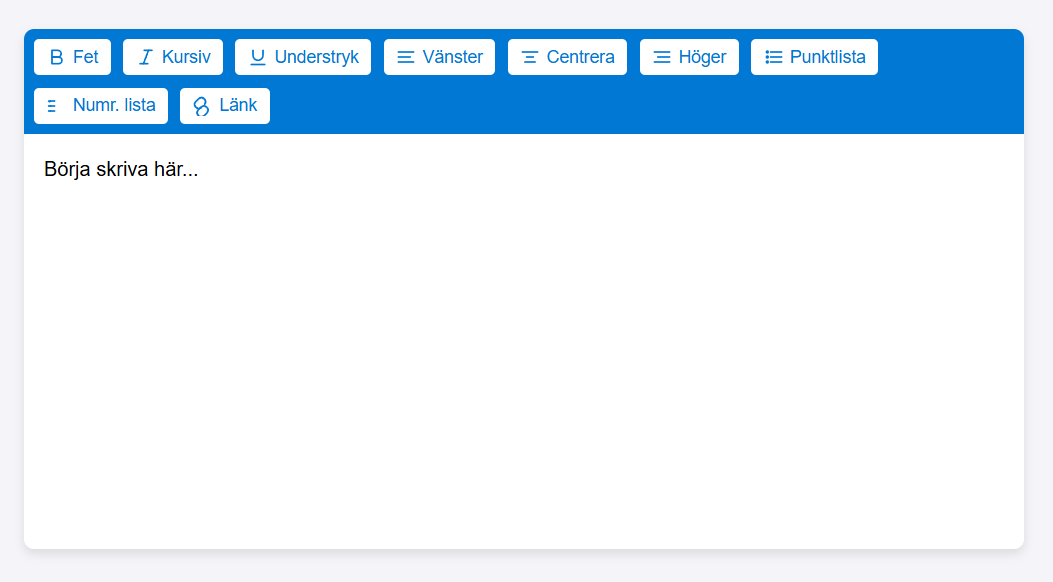Select the center align lines icon
The width and height of the screenshot is (1053, 582).
[530, 57]
